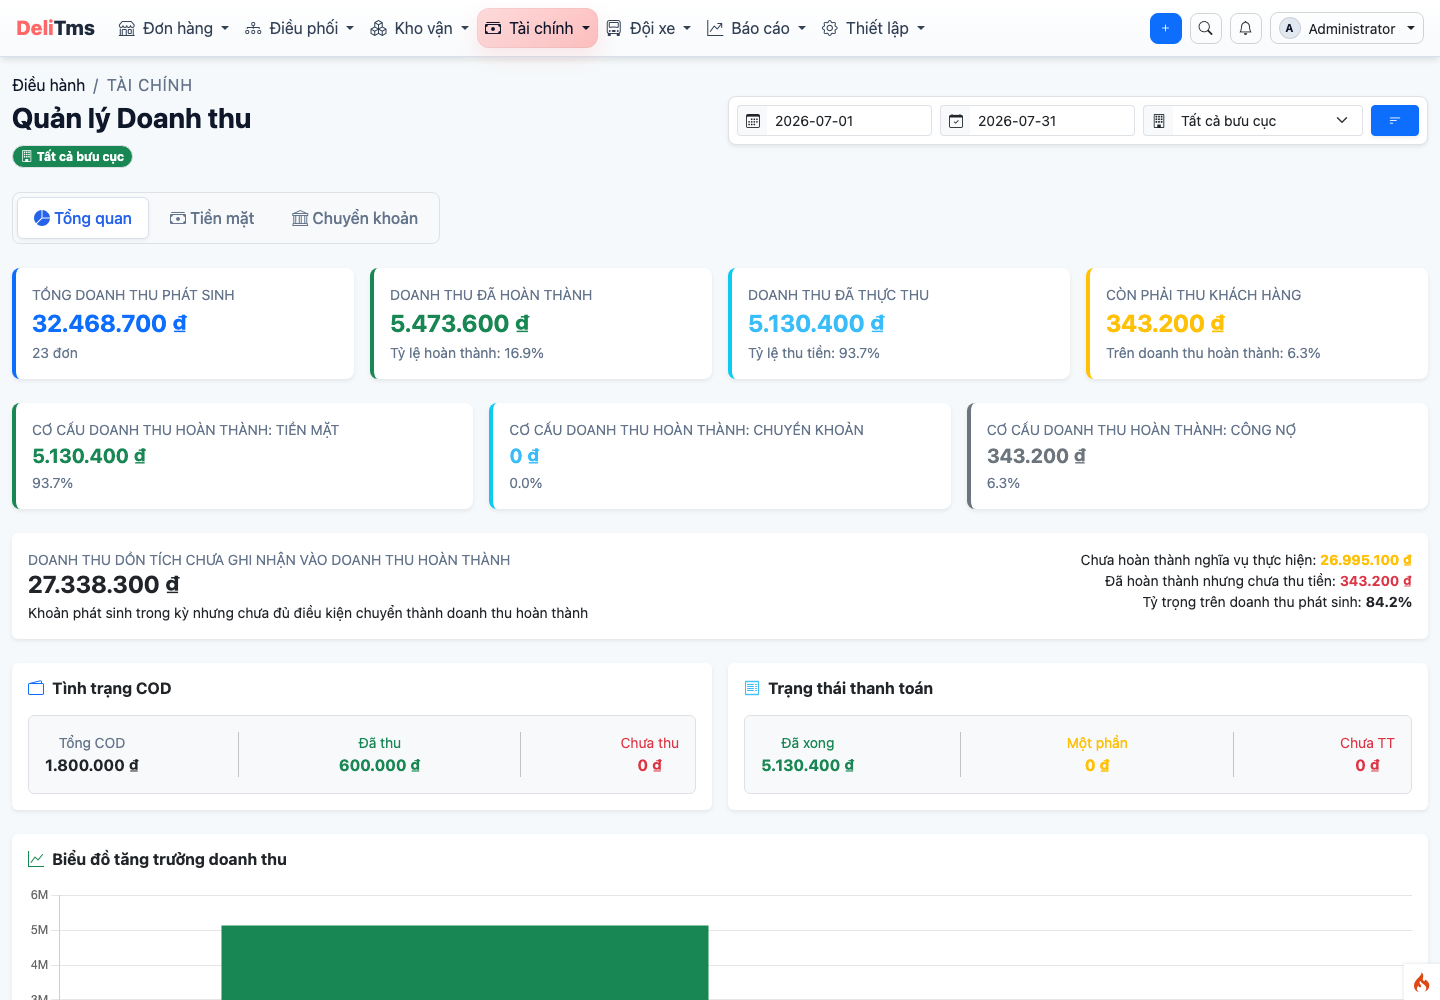
Task: Click the Chưa thu COD amount
Action: coord(650,766)
